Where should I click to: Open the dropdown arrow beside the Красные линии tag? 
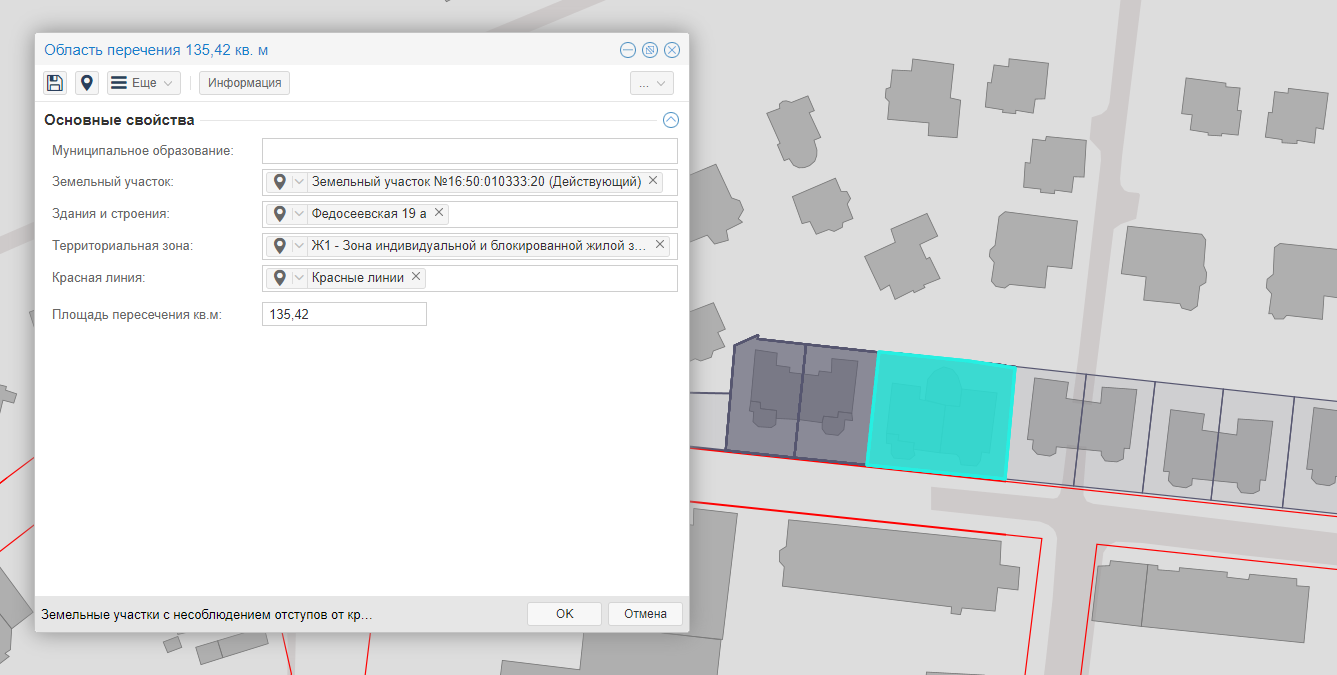click(299, 278)
